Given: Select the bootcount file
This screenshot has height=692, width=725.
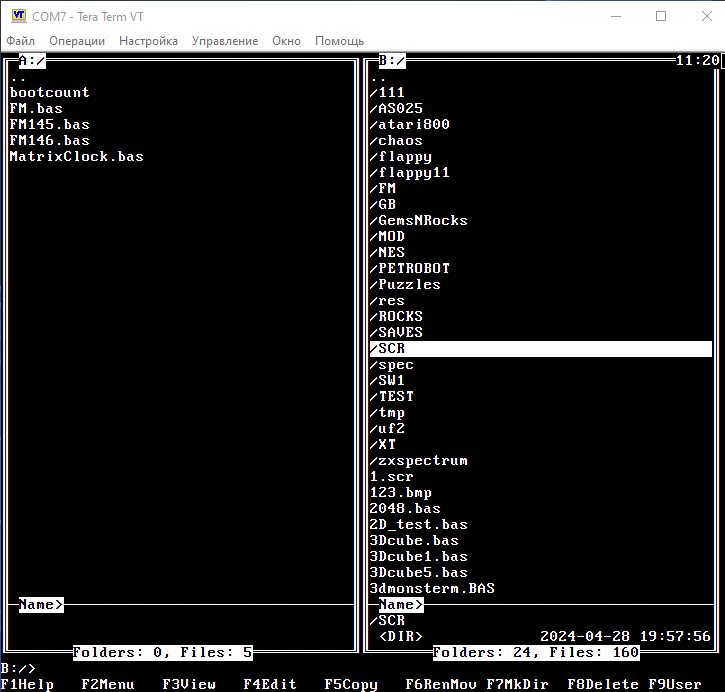Looking at the screenshot, I should coord(49,92).
